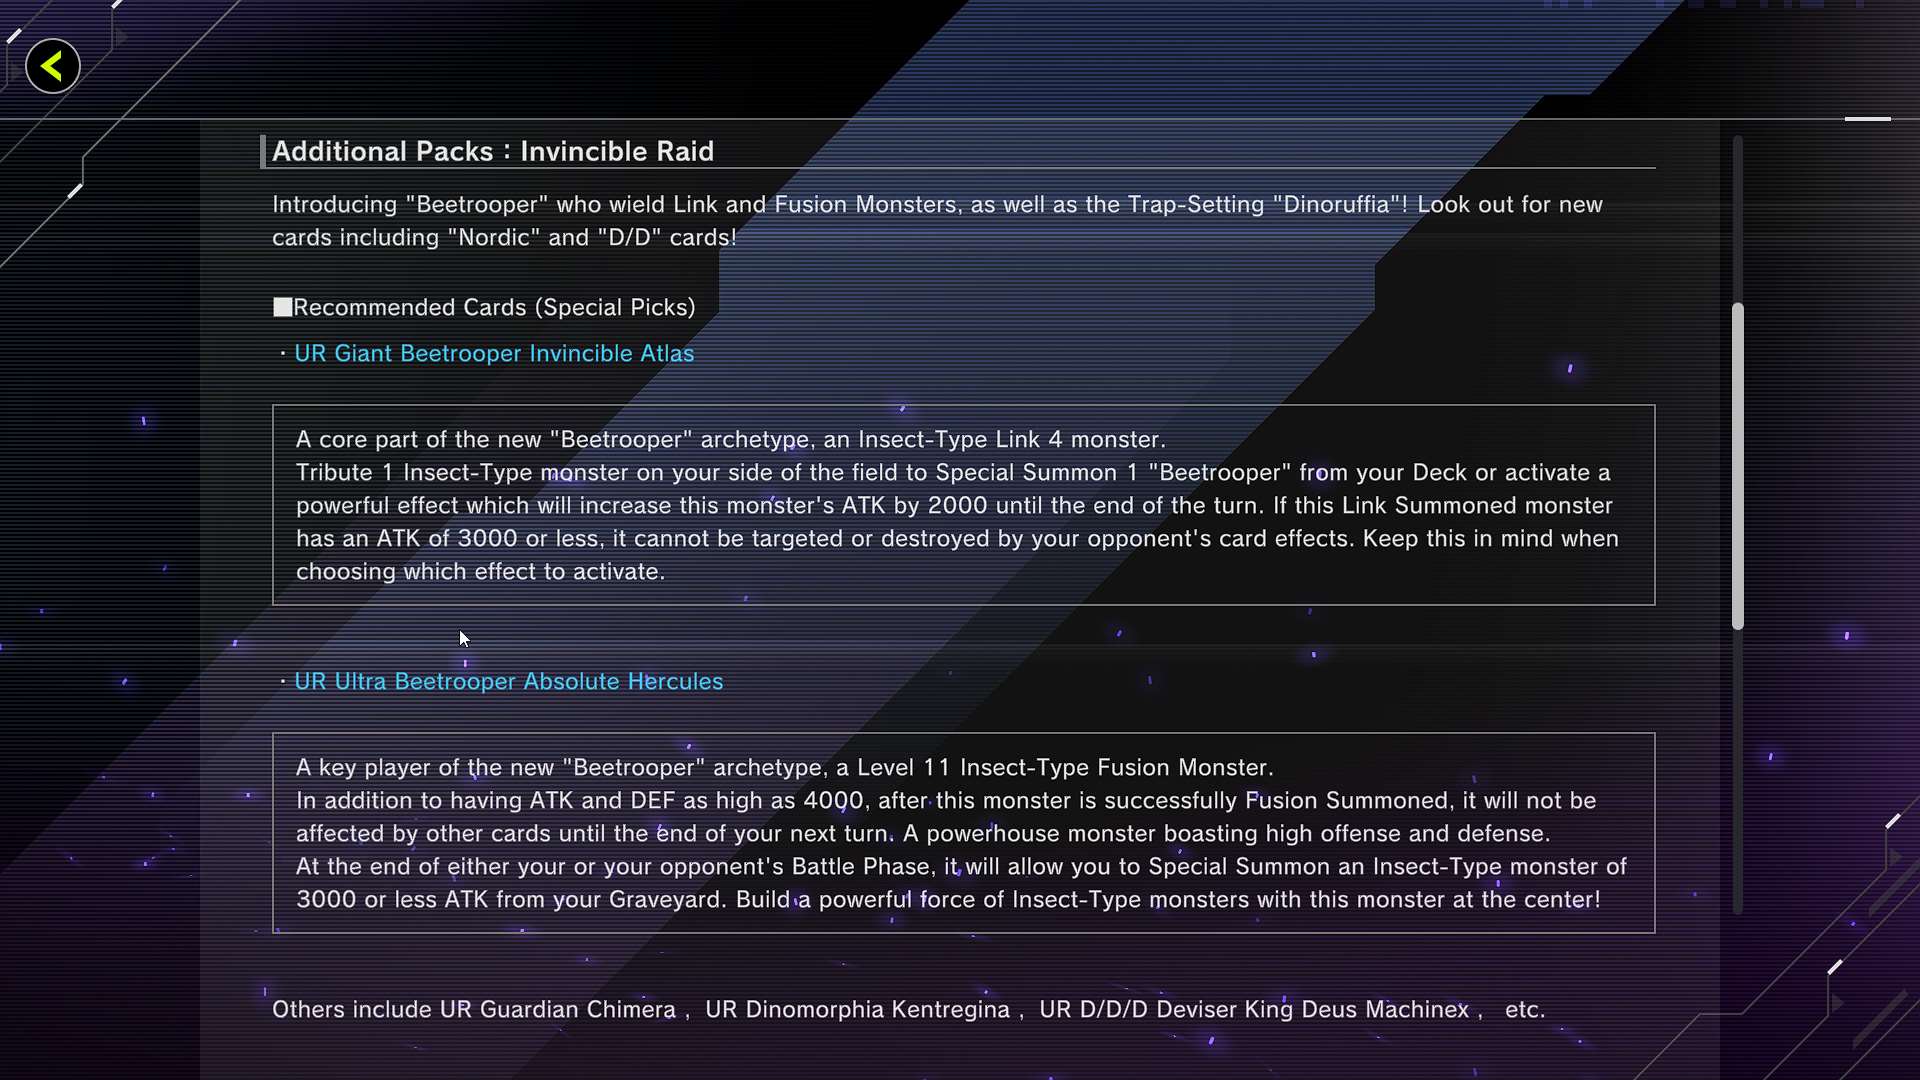1920x1080 pixels.
Task: Click UR Guardian Chimera in the Others list
Action: 557,1010
